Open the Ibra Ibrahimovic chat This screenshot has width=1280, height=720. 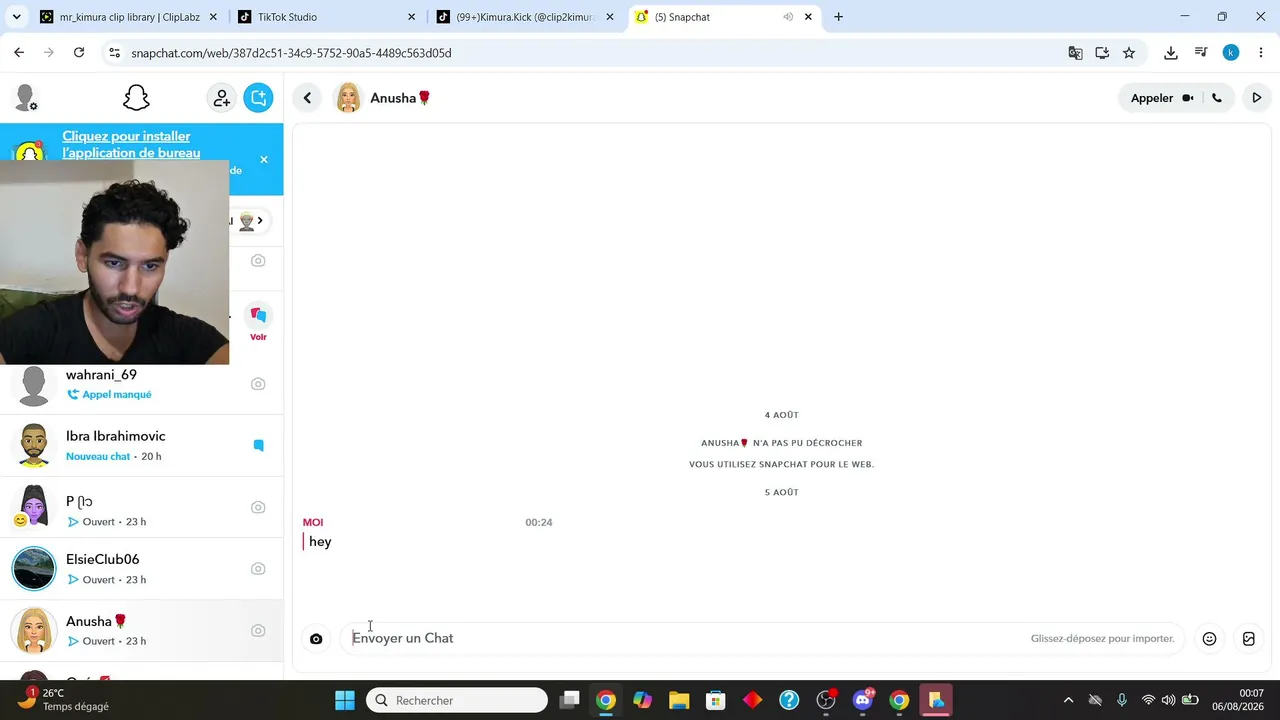pyautogui.click(x=141, y=445)
